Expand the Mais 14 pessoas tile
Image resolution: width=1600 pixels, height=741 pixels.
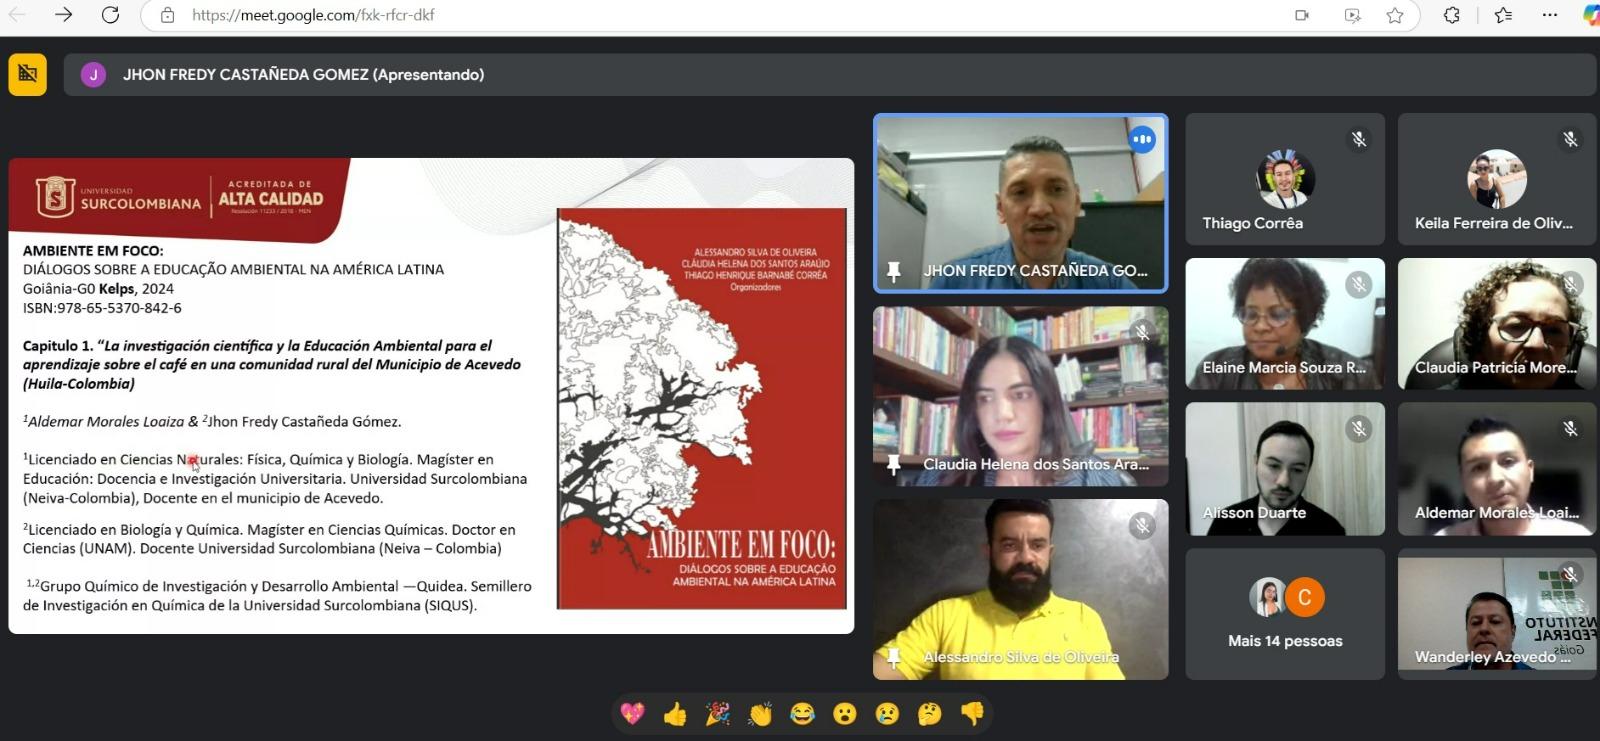click(x=1285, y=614)
